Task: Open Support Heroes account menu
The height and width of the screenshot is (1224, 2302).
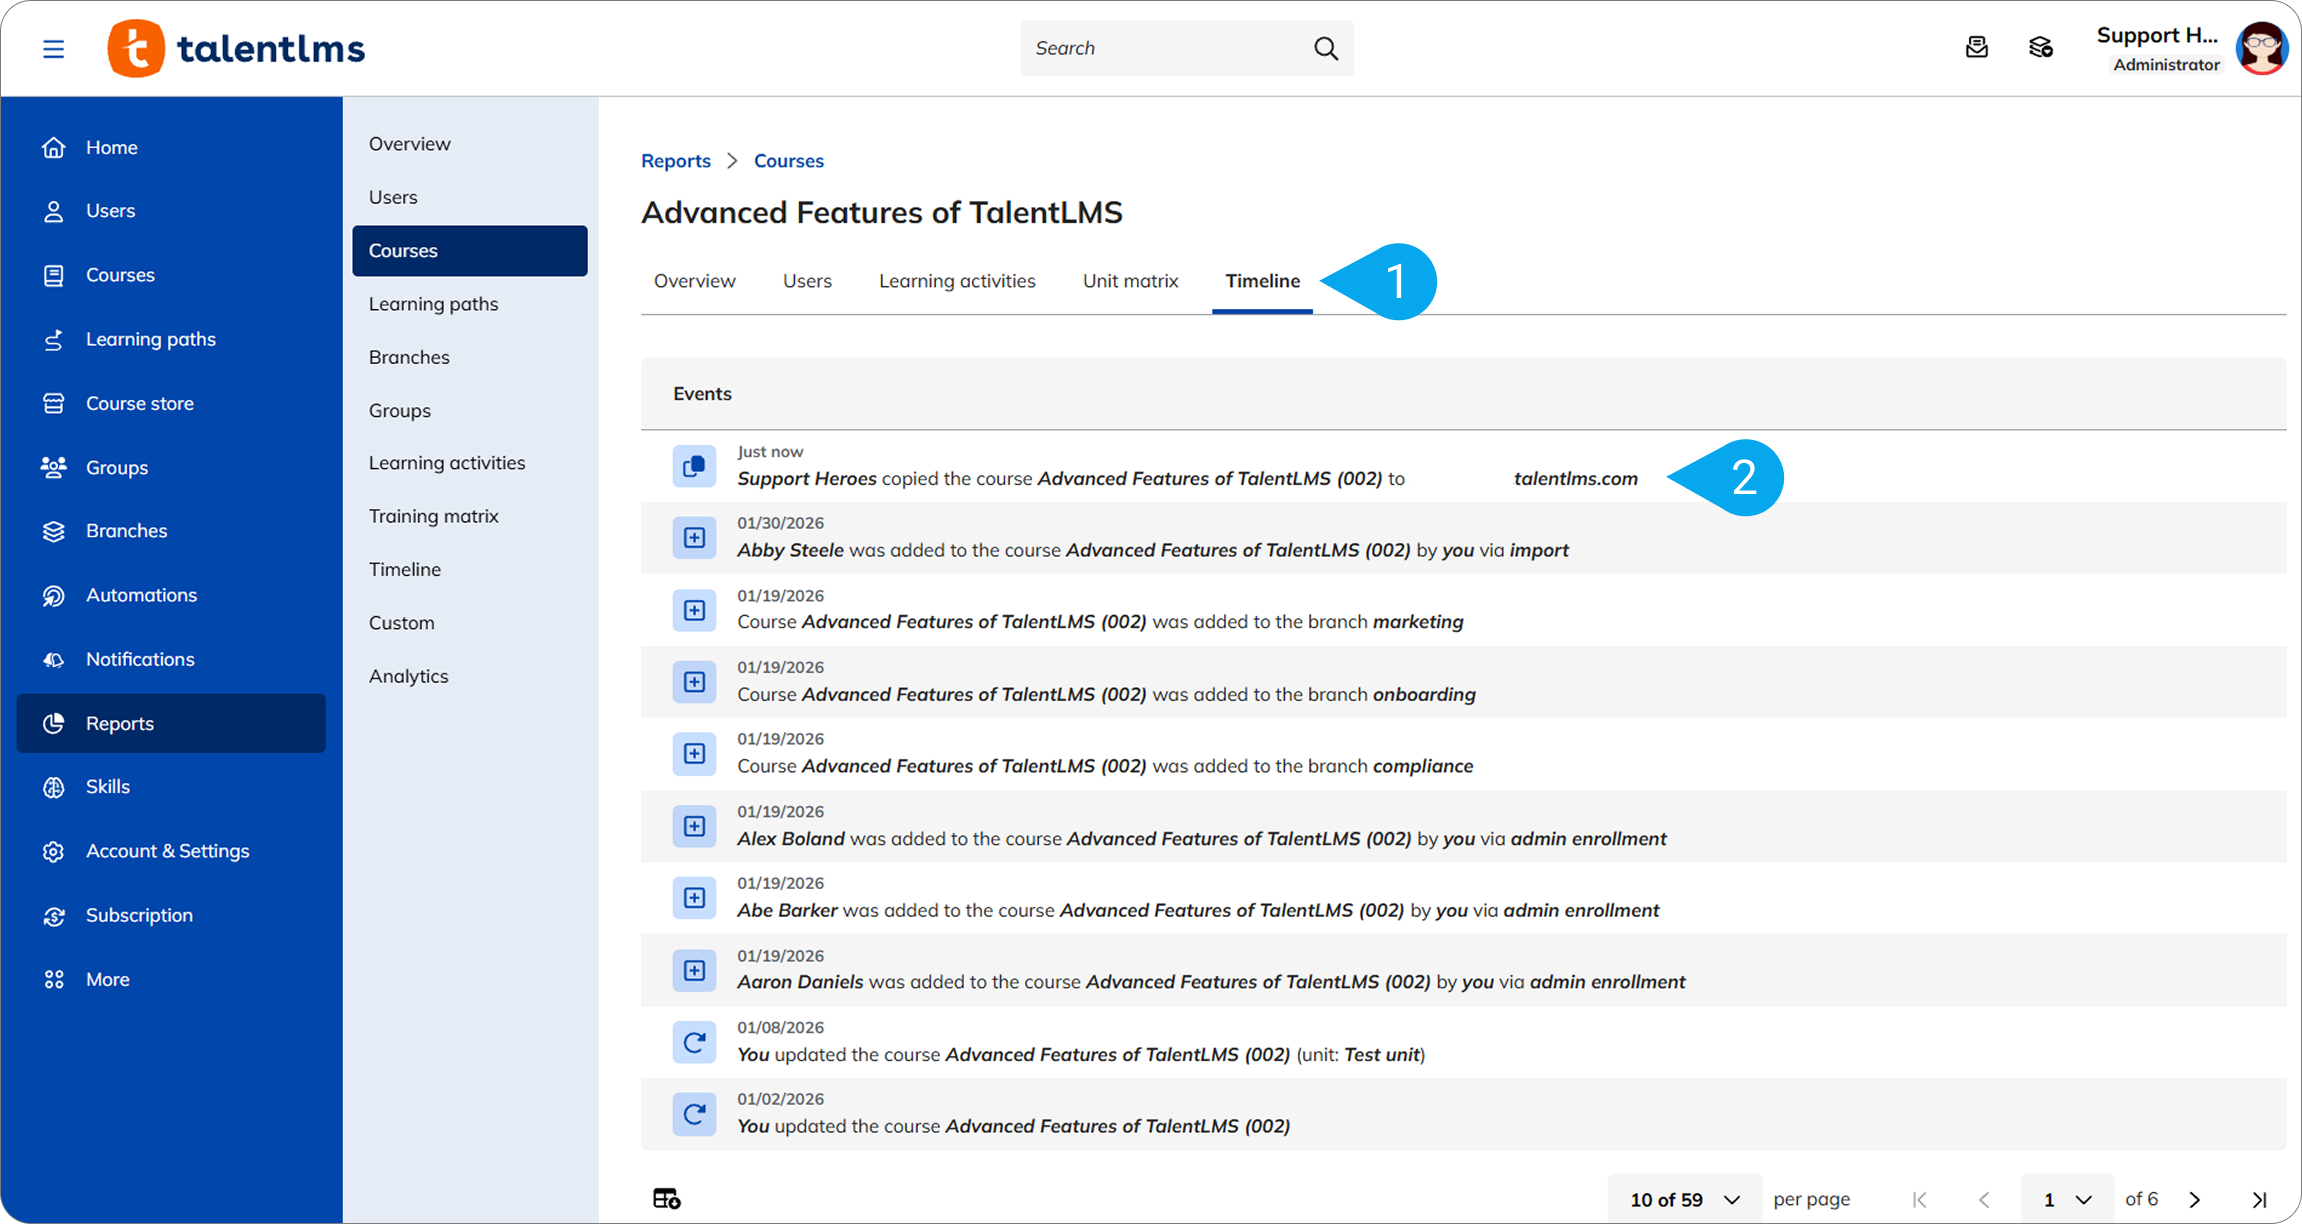Action: click(2157, 36)
